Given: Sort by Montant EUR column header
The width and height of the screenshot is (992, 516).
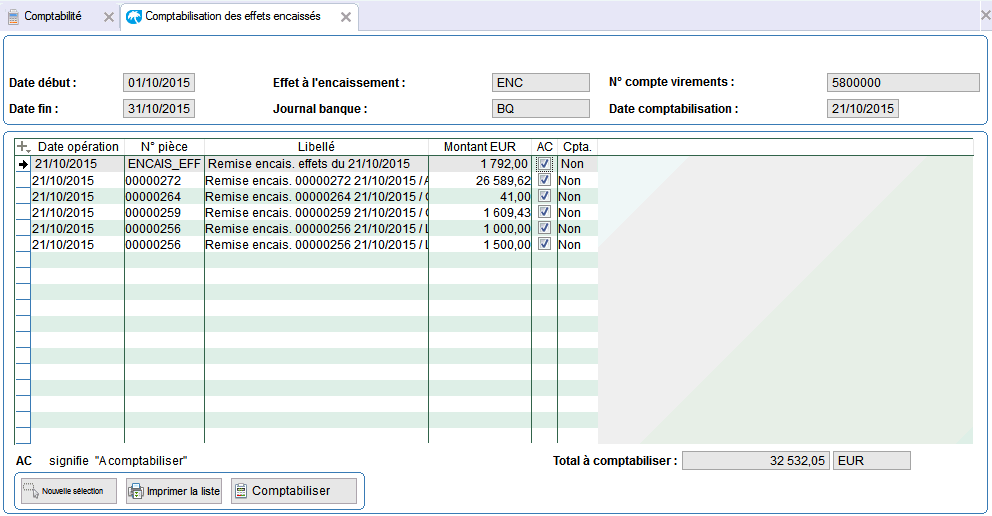Looking at the screenshot, I should click(480, 147).
